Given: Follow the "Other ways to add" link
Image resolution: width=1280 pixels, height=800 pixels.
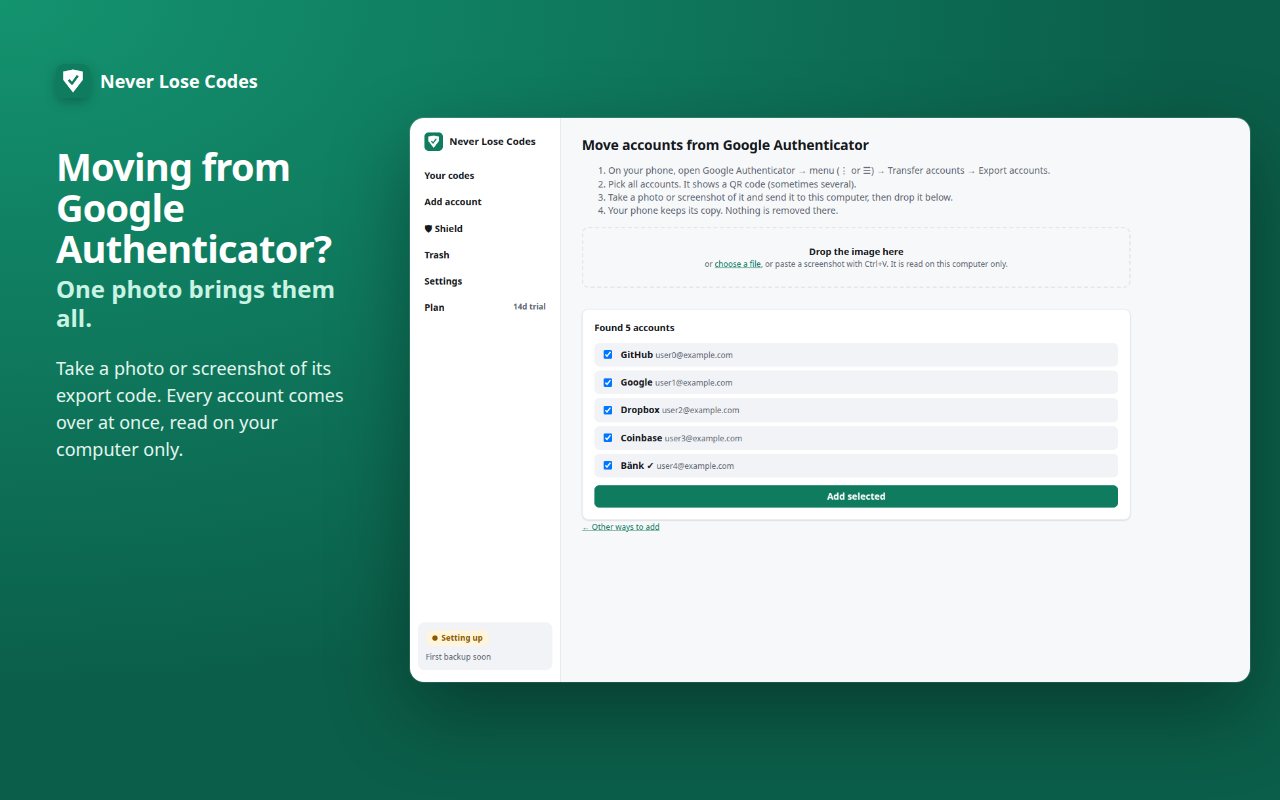Looking at the screenshot, I should click(x=621, y=527).
